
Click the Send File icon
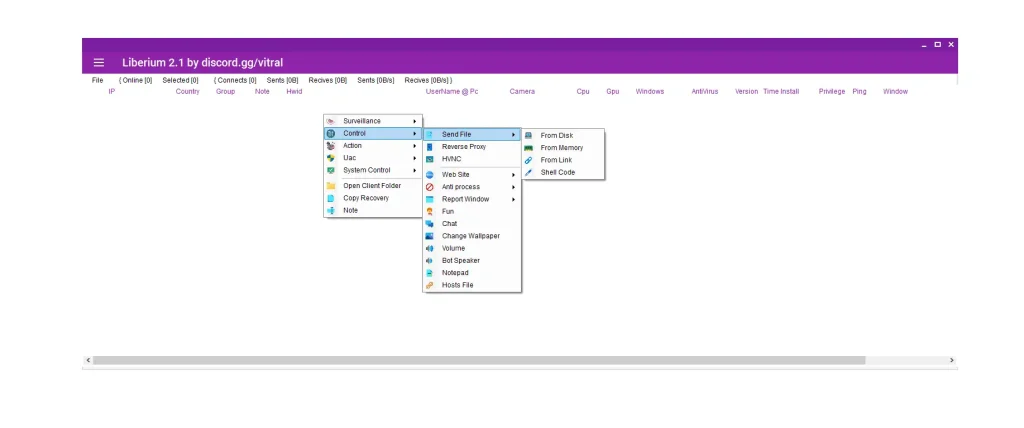(429, 135)
